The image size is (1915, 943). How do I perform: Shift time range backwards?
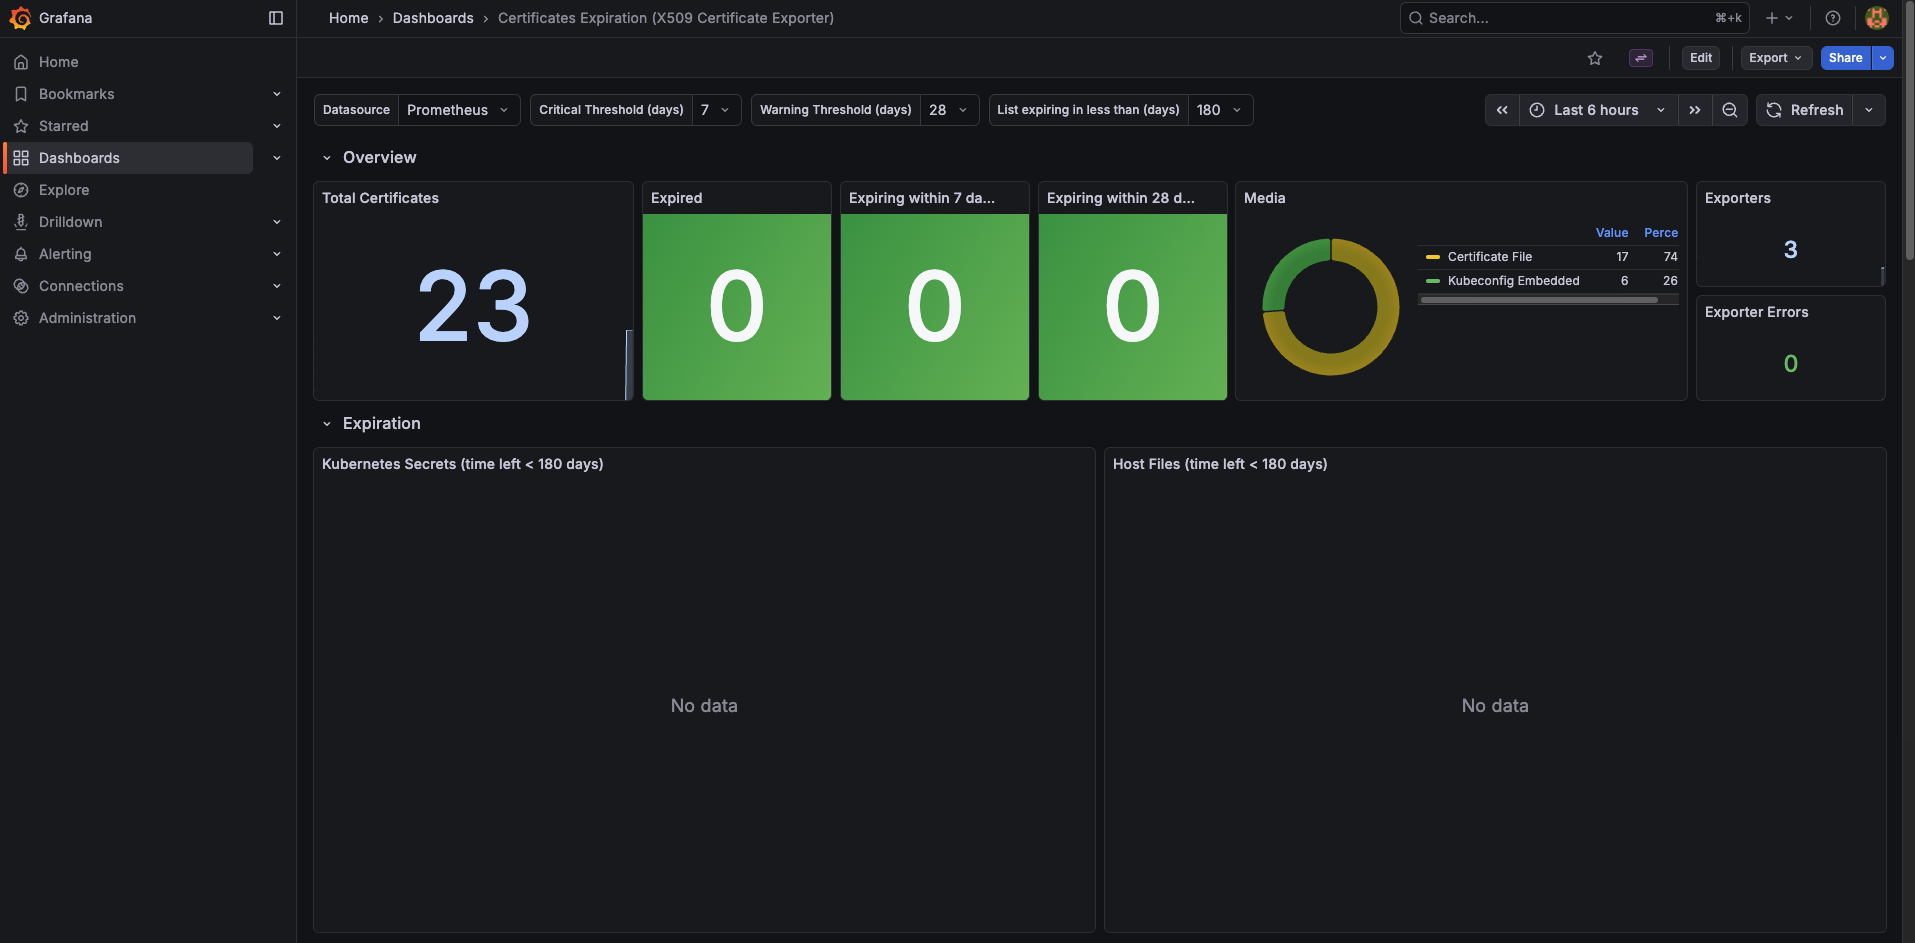[1502, 110]
